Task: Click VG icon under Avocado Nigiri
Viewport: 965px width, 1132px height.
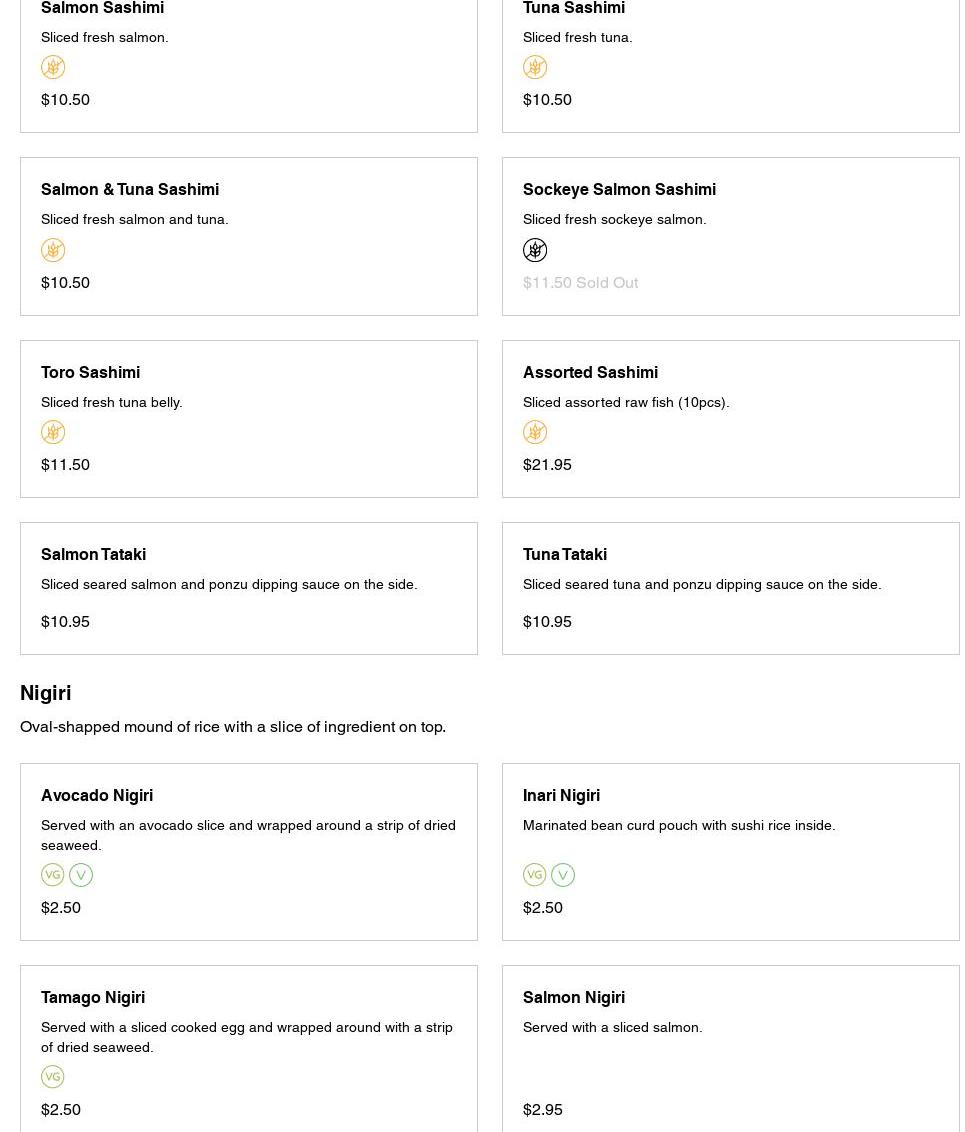Action: coord(53,875)
